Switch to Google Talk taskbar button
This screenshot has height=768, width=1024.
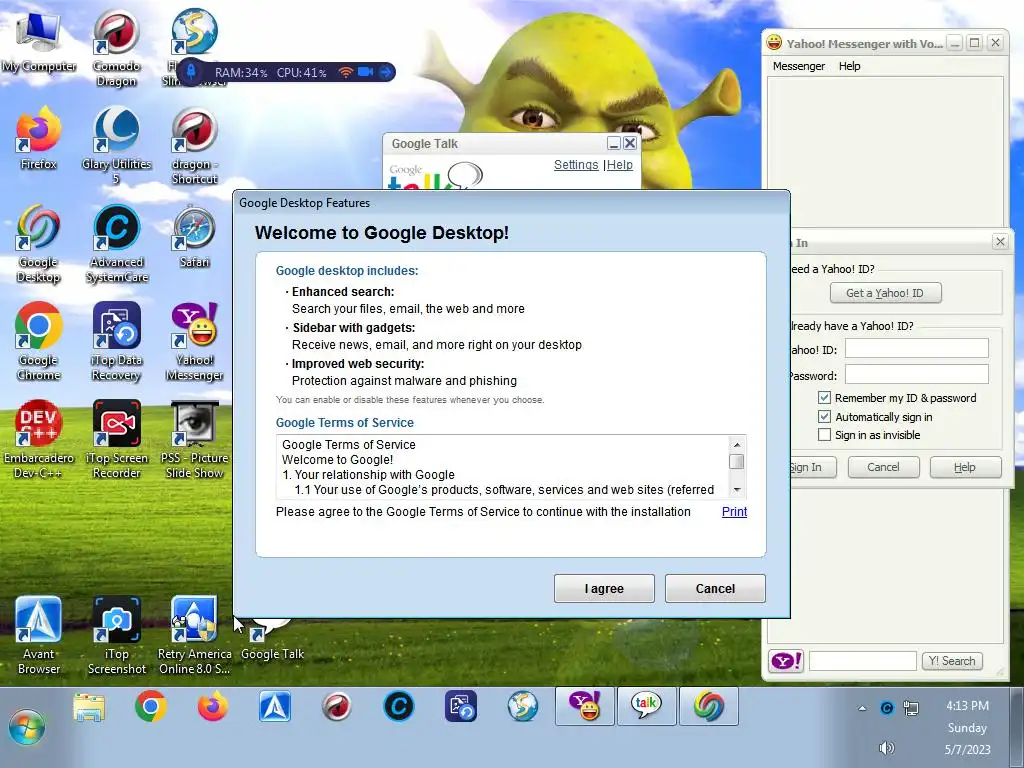pos(647,706)
